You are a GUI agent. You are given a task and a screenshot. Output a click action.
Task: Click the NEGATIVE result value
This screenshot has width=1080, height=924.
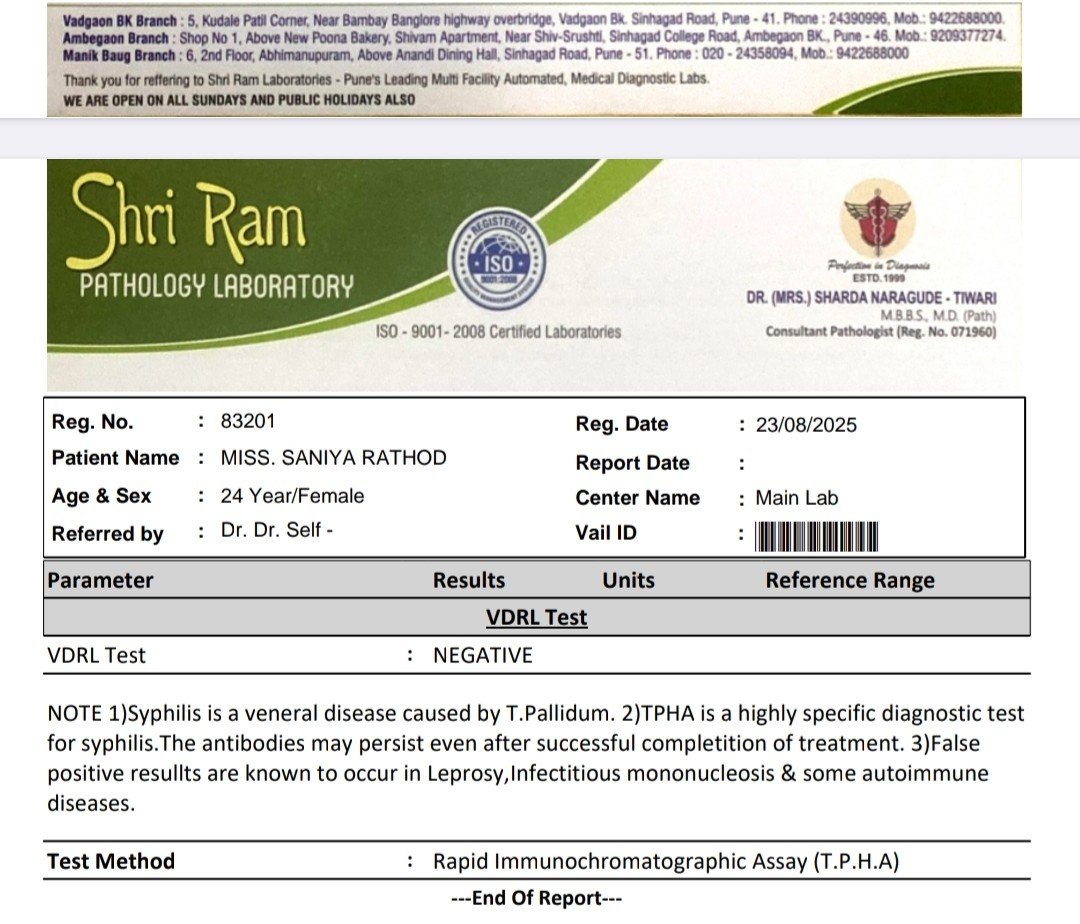pos(482,656)
